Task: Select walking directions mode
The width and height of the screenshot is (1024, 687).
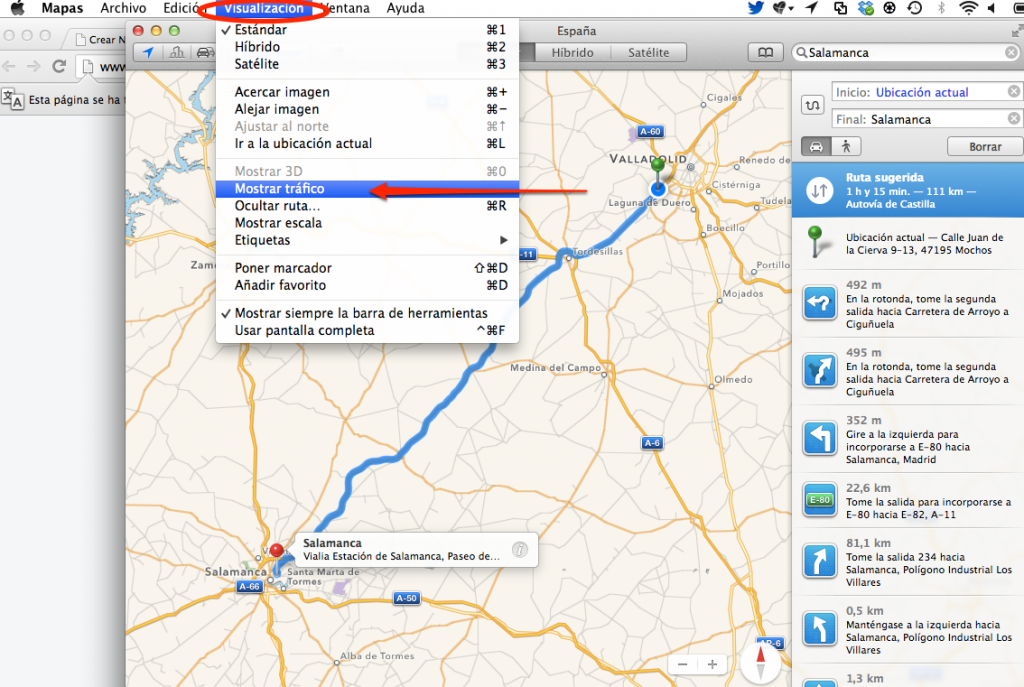Action: [x=846, y=146]
